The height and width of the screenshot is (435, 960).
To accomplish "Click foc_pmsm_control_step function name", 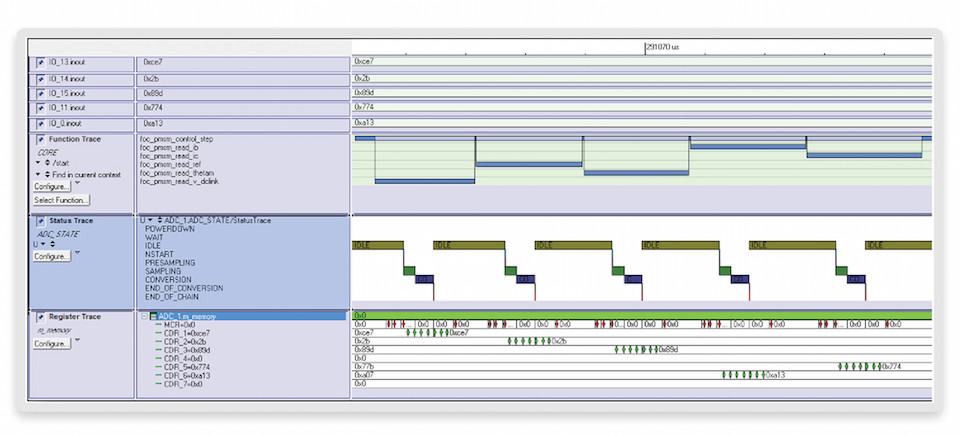I will 176,139.
